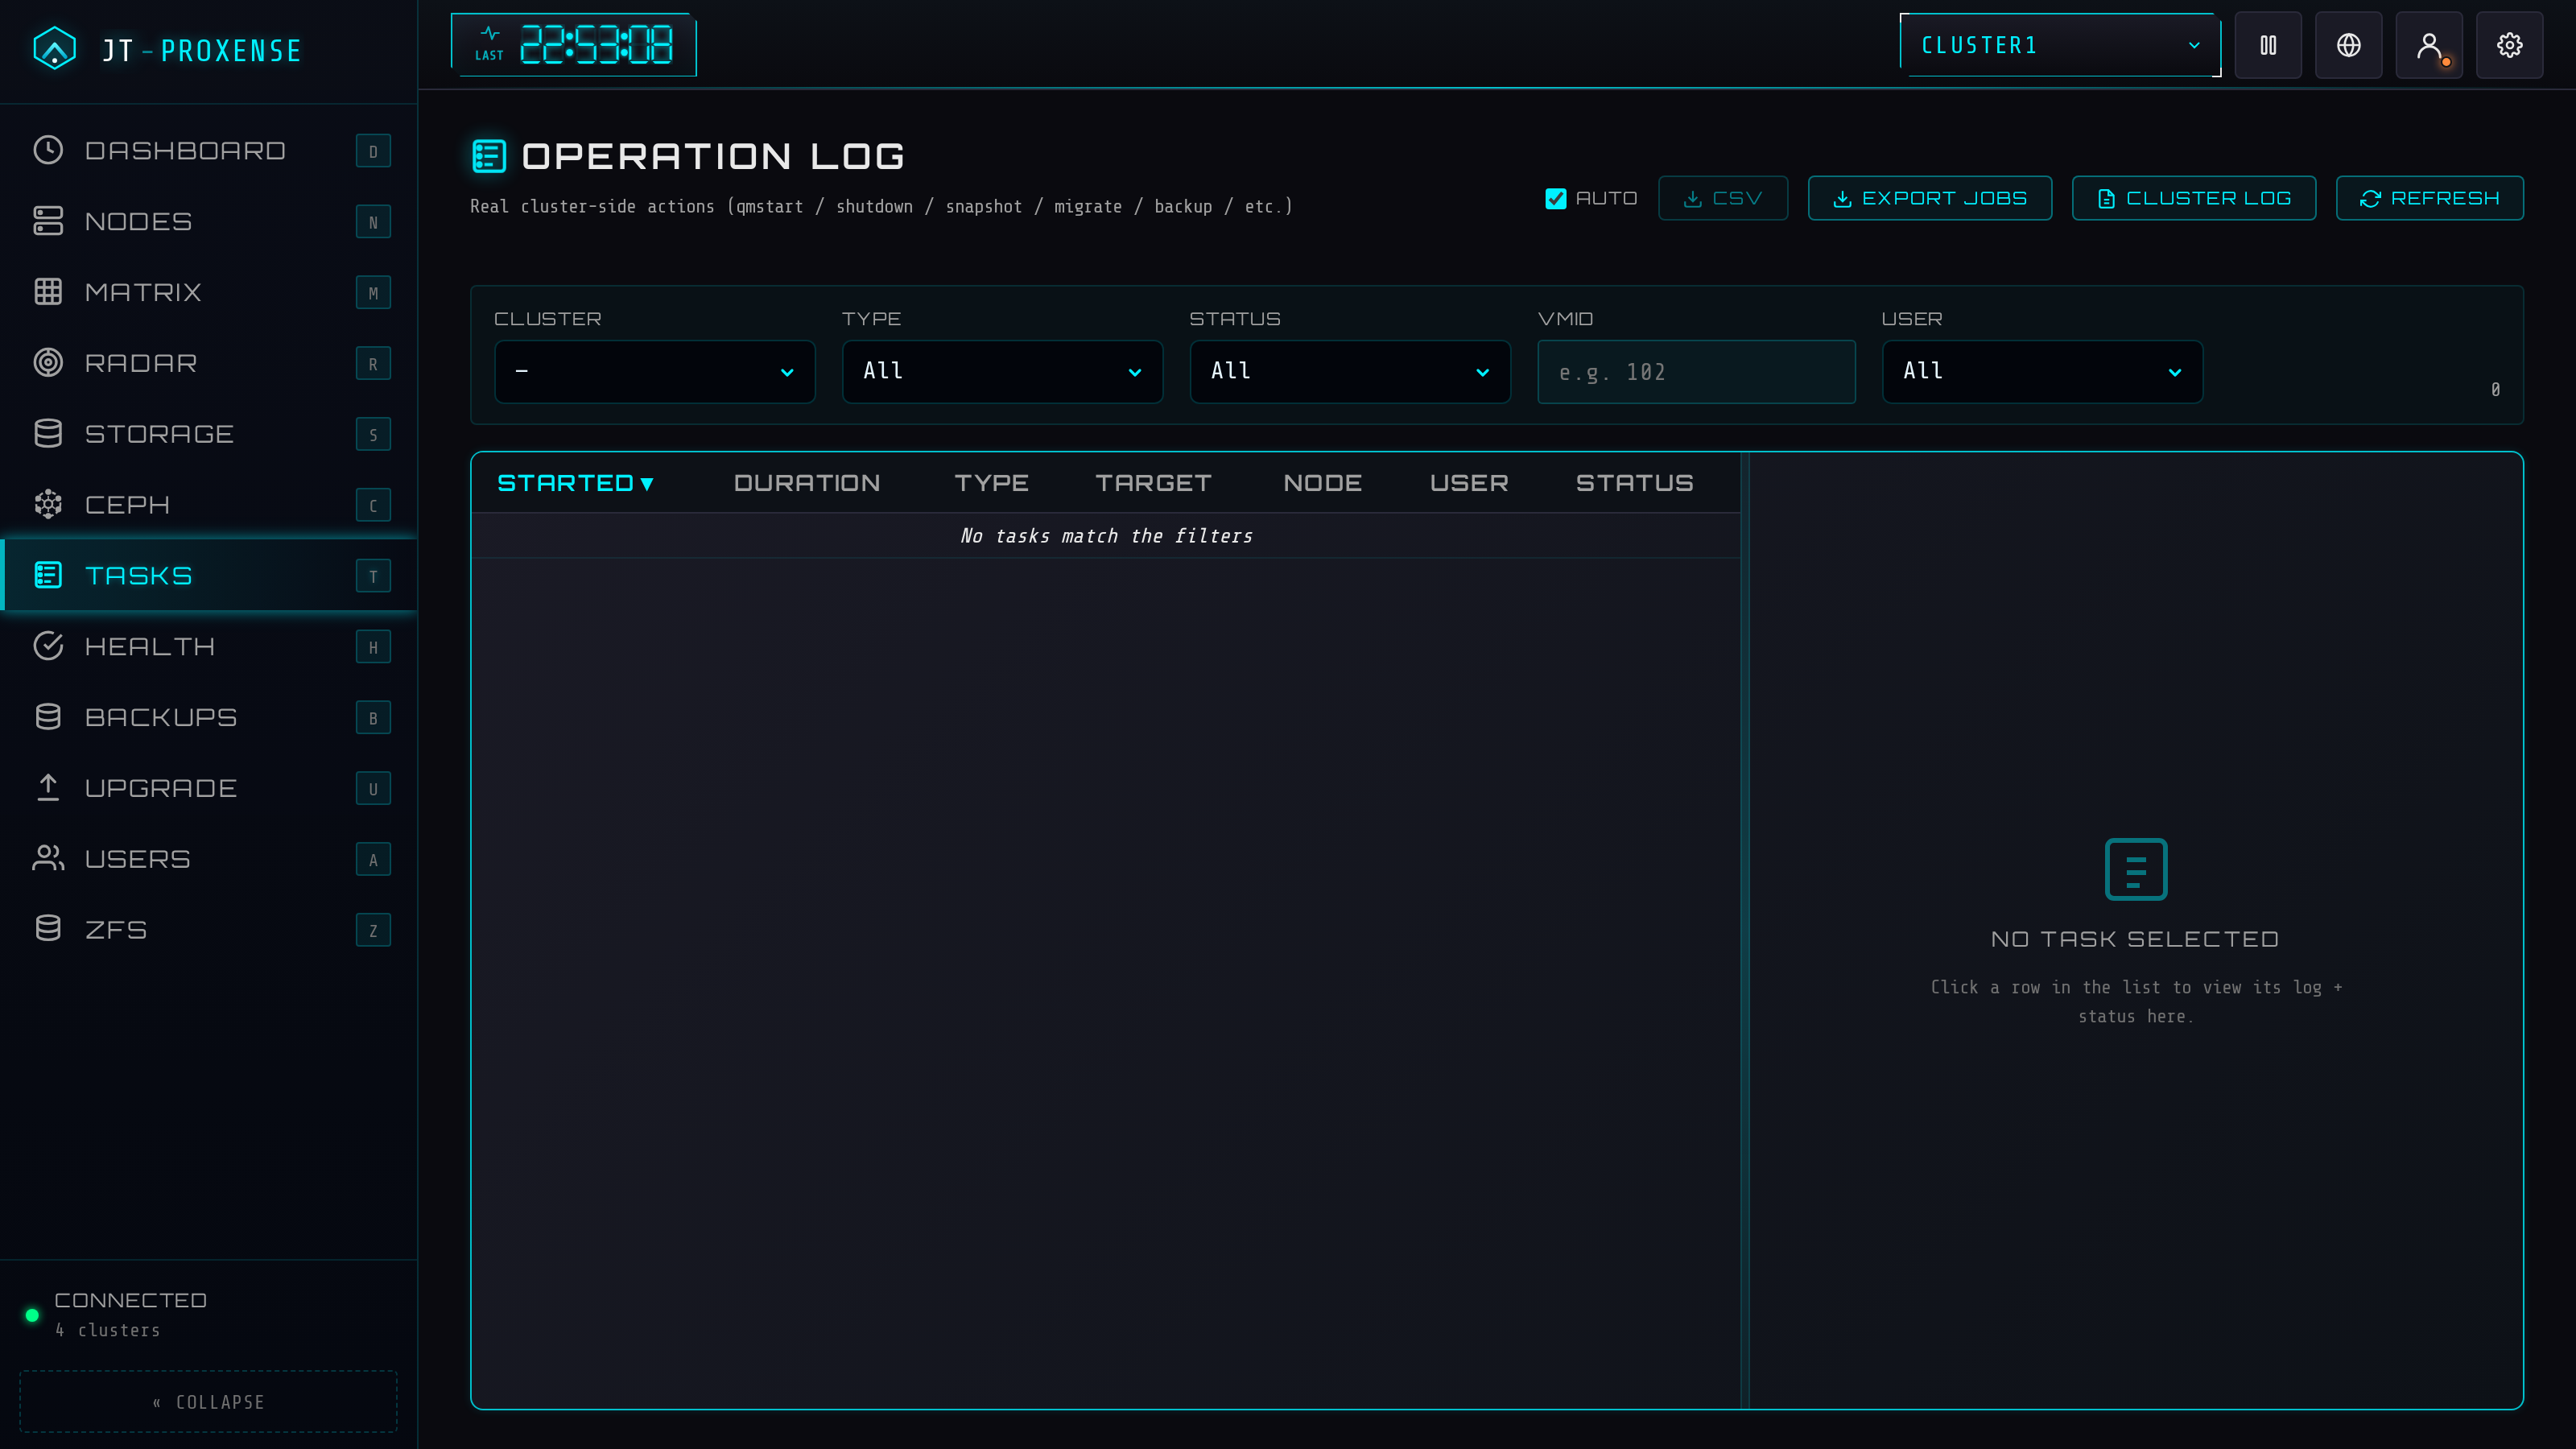Screen dimensions: 2576x1449
Task: Click the 'NO TASK SELECTED' heading
Action: (x=2135, y=939)
